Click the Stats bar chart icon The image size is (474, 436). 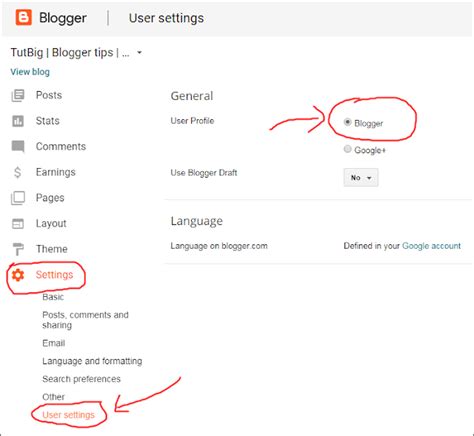[18, 121]
